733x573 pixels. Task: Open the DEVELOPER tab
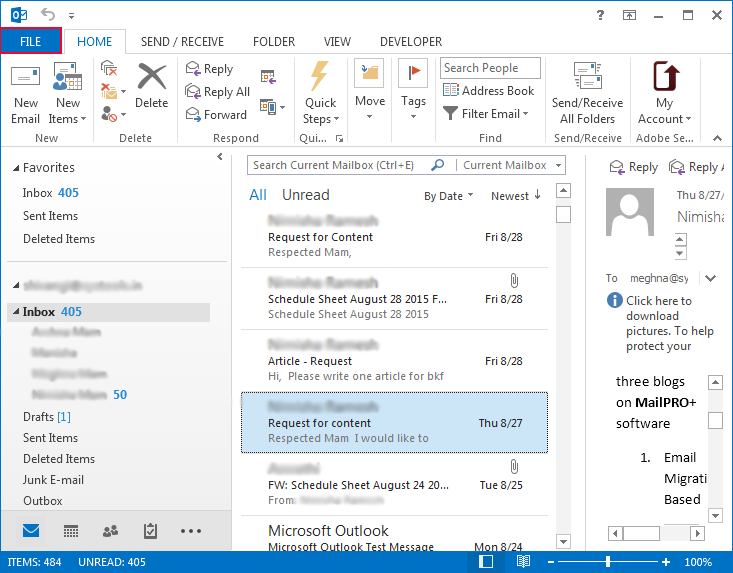pos(411,42)
